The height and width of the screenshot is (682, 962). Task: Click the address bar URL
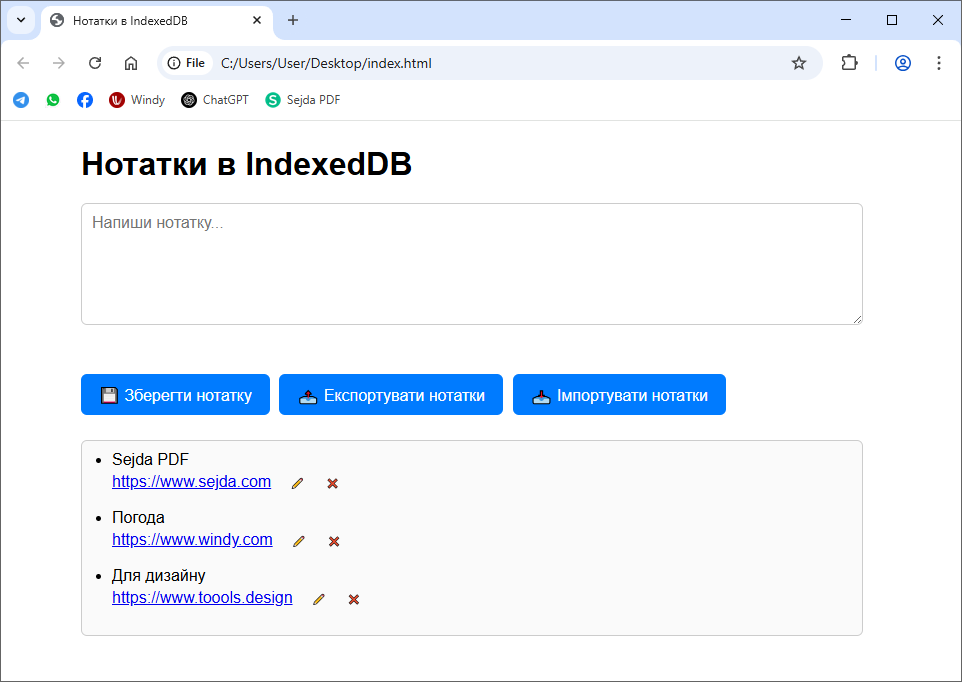click(326, 64)
